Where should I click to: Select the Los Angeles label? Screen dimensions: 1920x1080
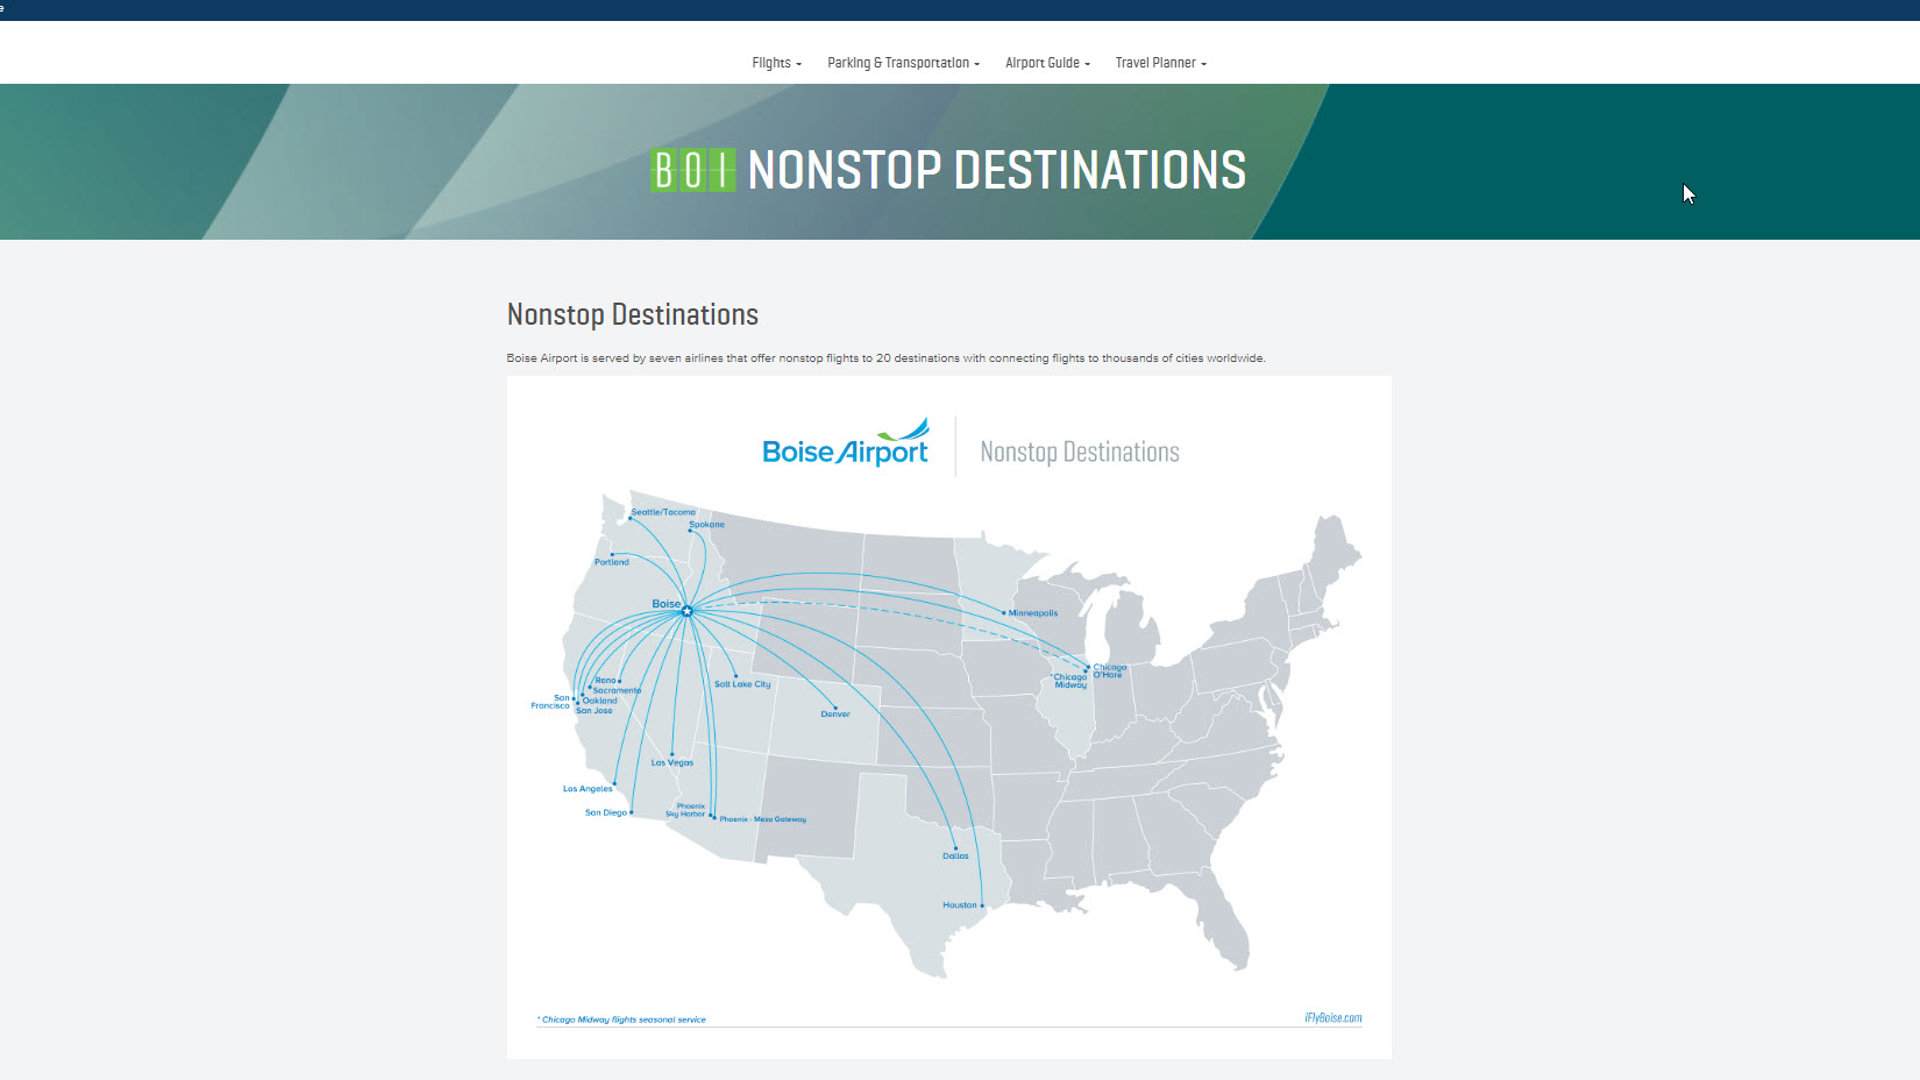(587, 788)
